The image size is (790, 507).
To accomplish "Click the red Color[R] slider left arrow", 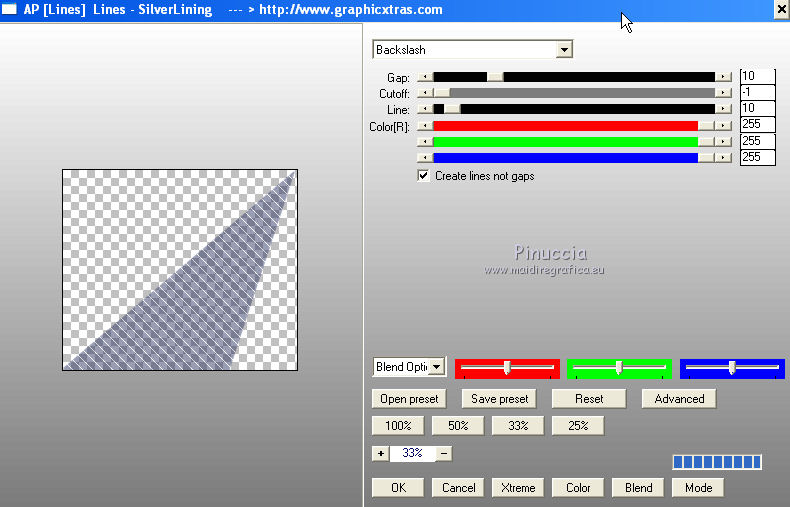I will (426, 126).
